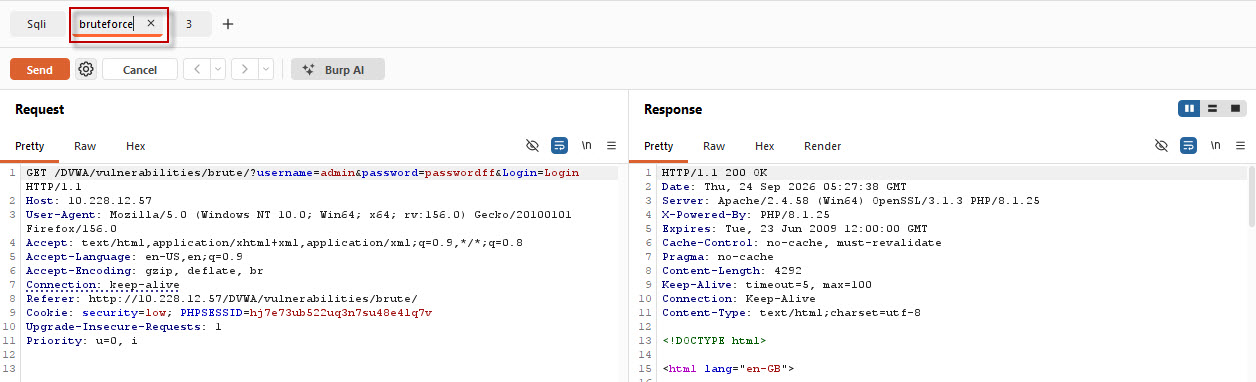Select Response Render tab
1256x382 pixels.
pyautogui.click(x=823, y=146)
